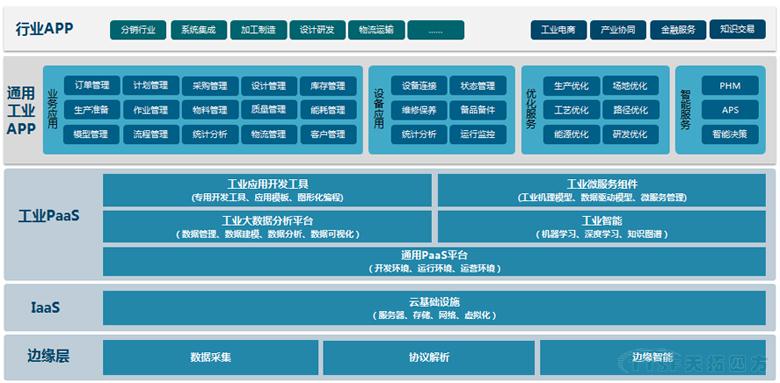780x383 pixels.
Task: Select the 设计管理 box
Action: tap(269, 86)
